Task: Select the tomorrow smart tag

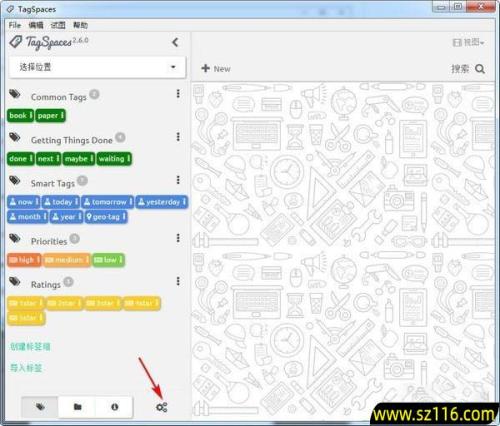Action: [108, 202]
